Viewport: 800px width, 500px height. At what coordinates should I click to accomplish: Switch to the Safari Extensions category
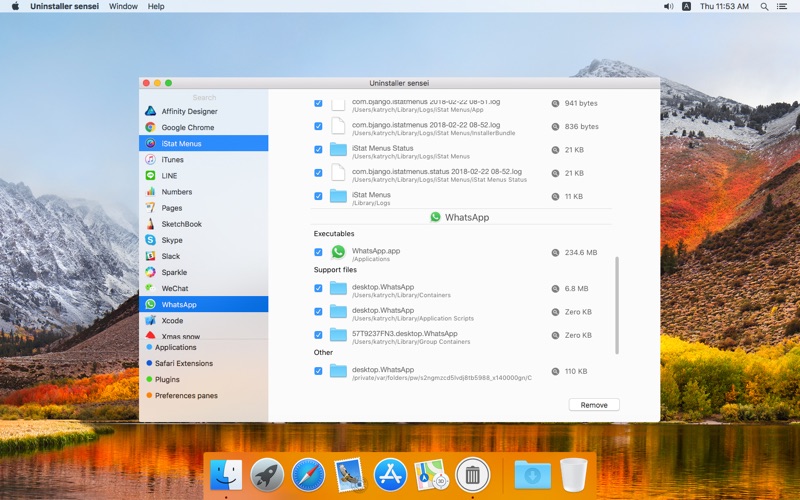click(183, 363)
